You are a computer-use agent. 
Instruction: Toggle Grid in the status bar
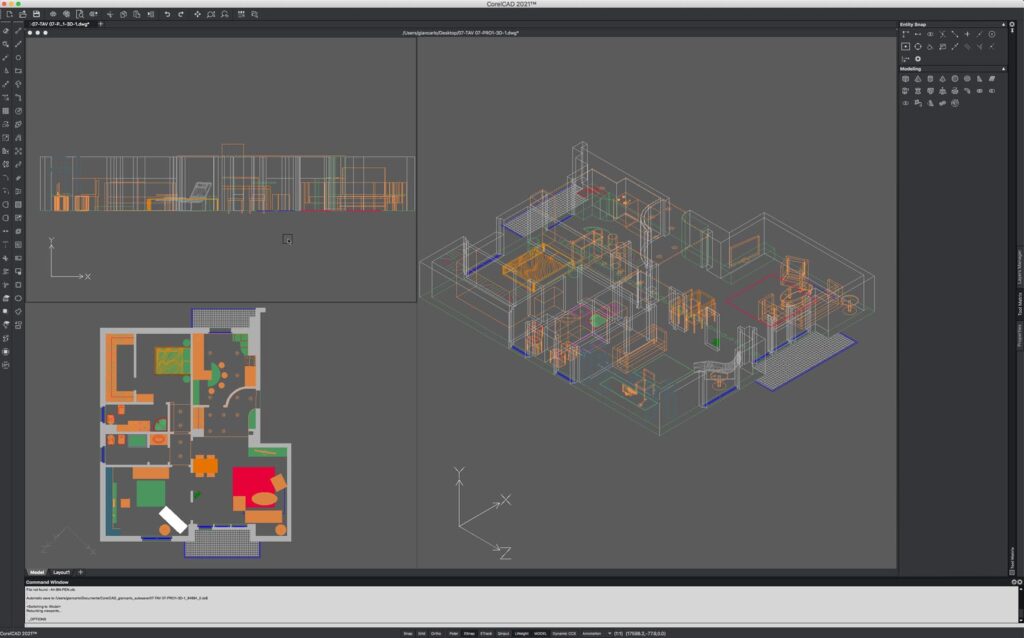point(421,633)
